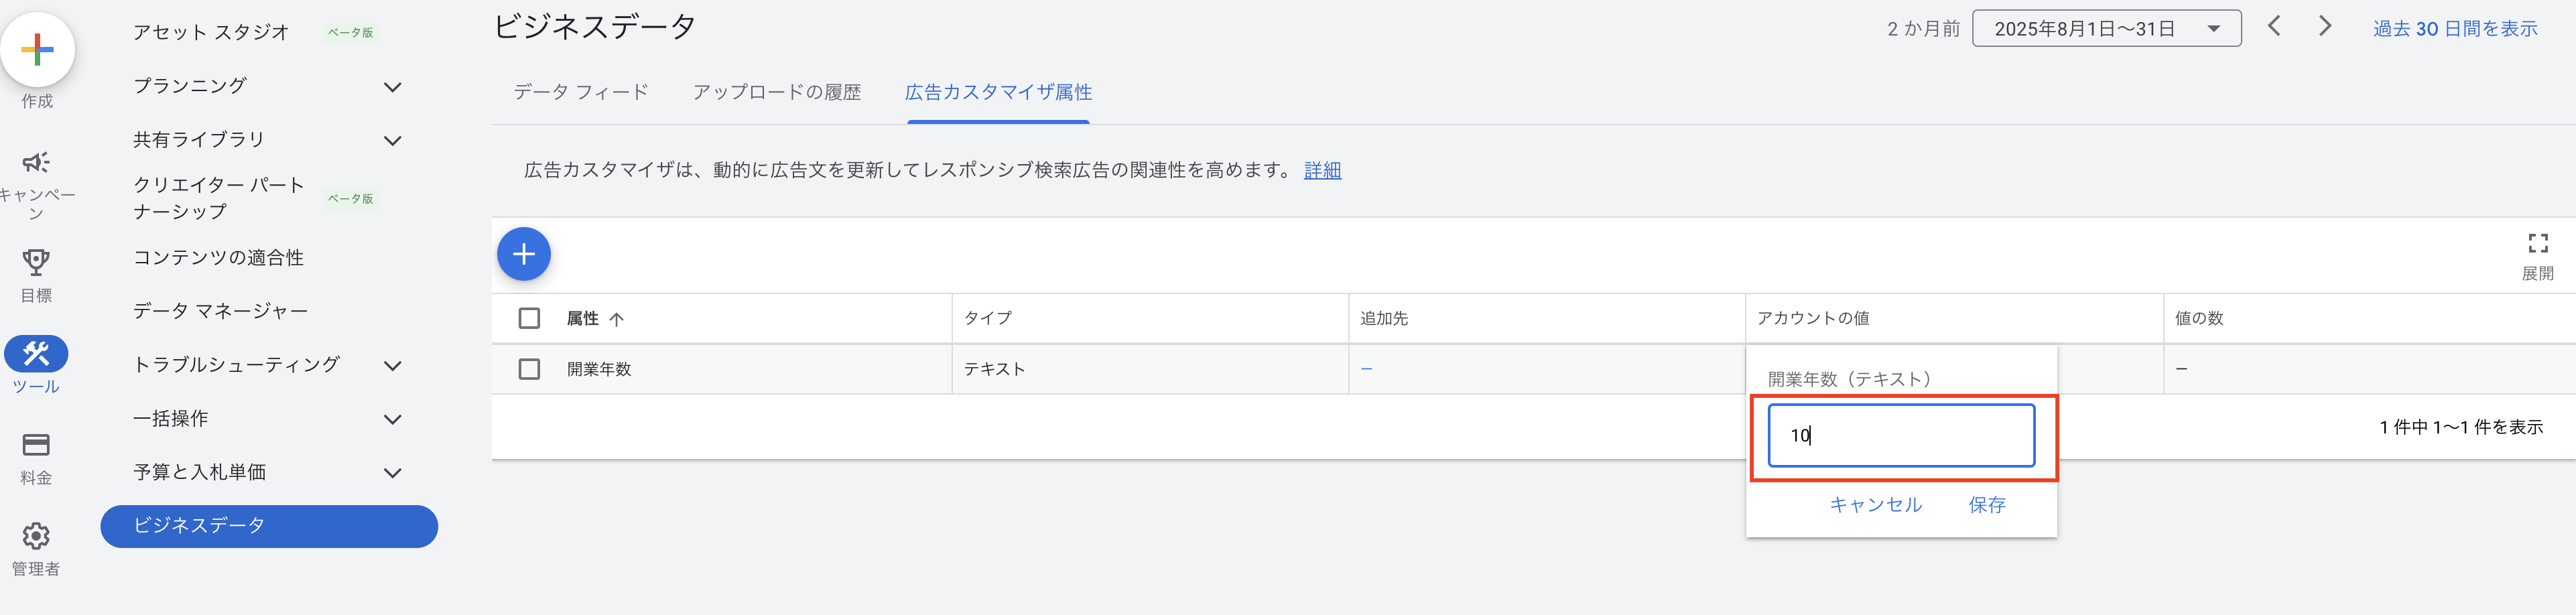This screenshot has height=615, width=2576.
Task: Click 保存 to save the value
Action: (x=1986, y=505)
